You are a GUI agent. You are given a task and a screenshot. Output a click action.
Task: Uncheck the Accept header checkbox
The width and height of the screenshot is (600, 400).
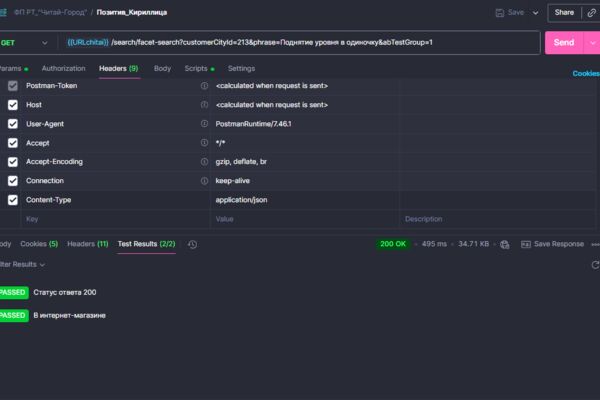(x=13, y=143)
